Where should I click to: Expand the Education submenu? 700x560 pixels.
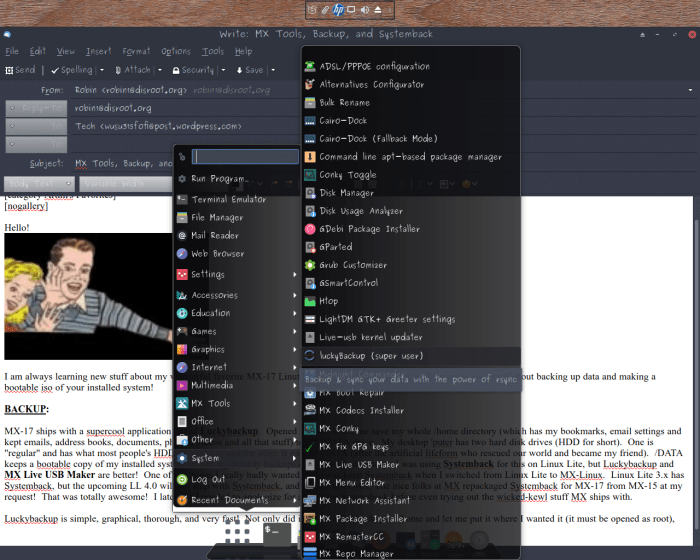pyautogui.click(x=237, y=313)
